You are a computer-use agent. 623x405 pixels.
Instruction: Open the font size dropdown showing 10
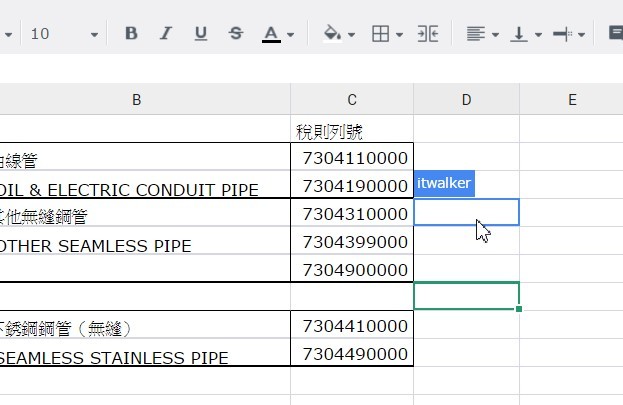tap(64, 34)
